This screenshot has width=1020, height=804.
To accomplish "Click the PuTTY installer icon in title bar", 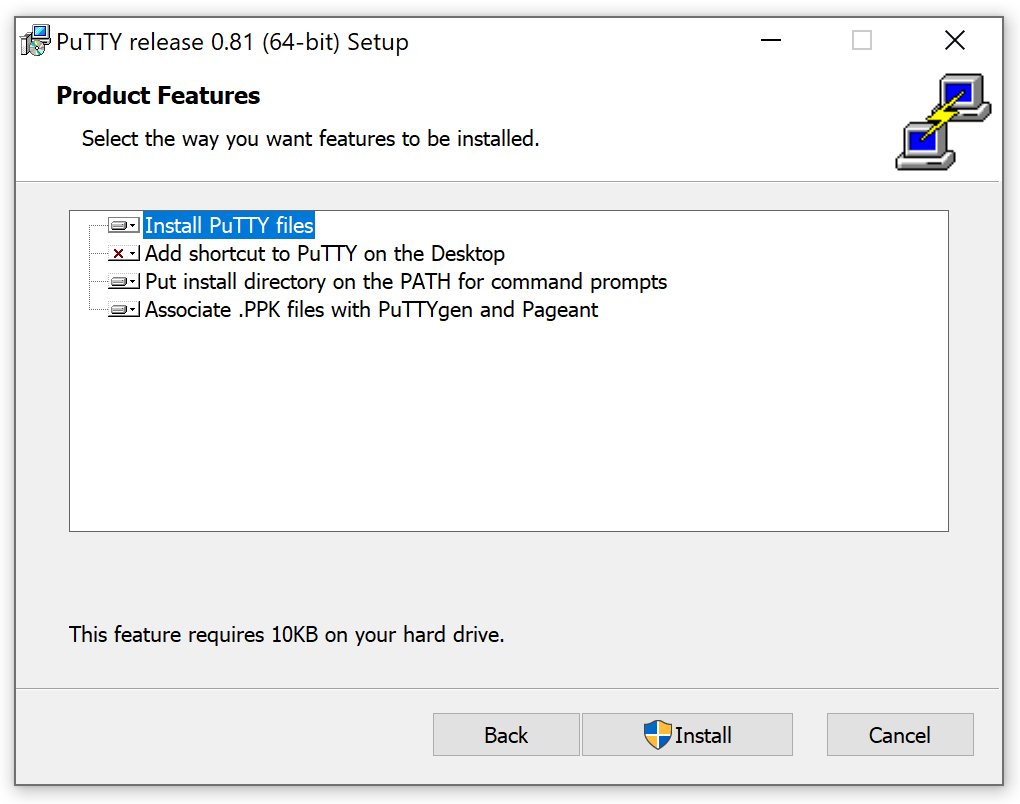I will 36,41.
